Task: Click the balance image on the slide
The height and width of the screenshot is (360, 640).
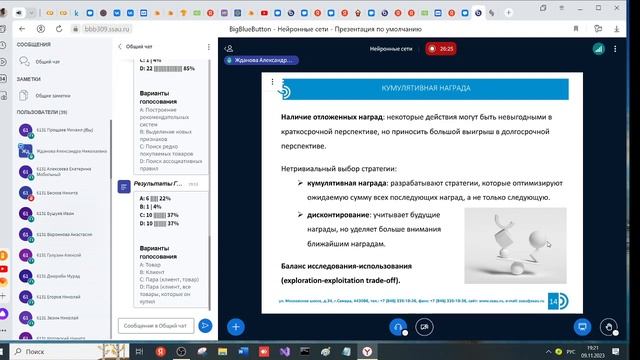Action: click(515, 245)
